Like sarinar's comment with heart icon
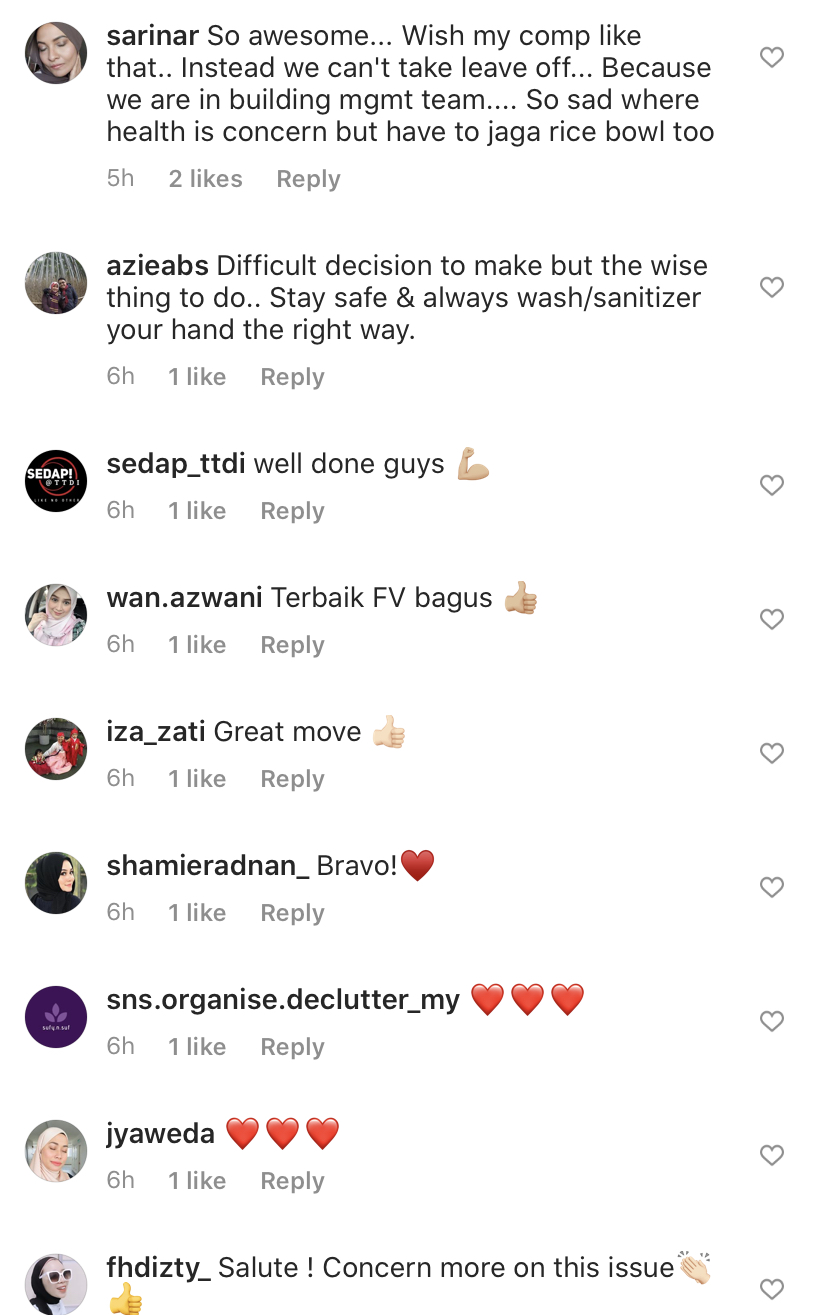The image size is (828, 1315). point(771,58)
